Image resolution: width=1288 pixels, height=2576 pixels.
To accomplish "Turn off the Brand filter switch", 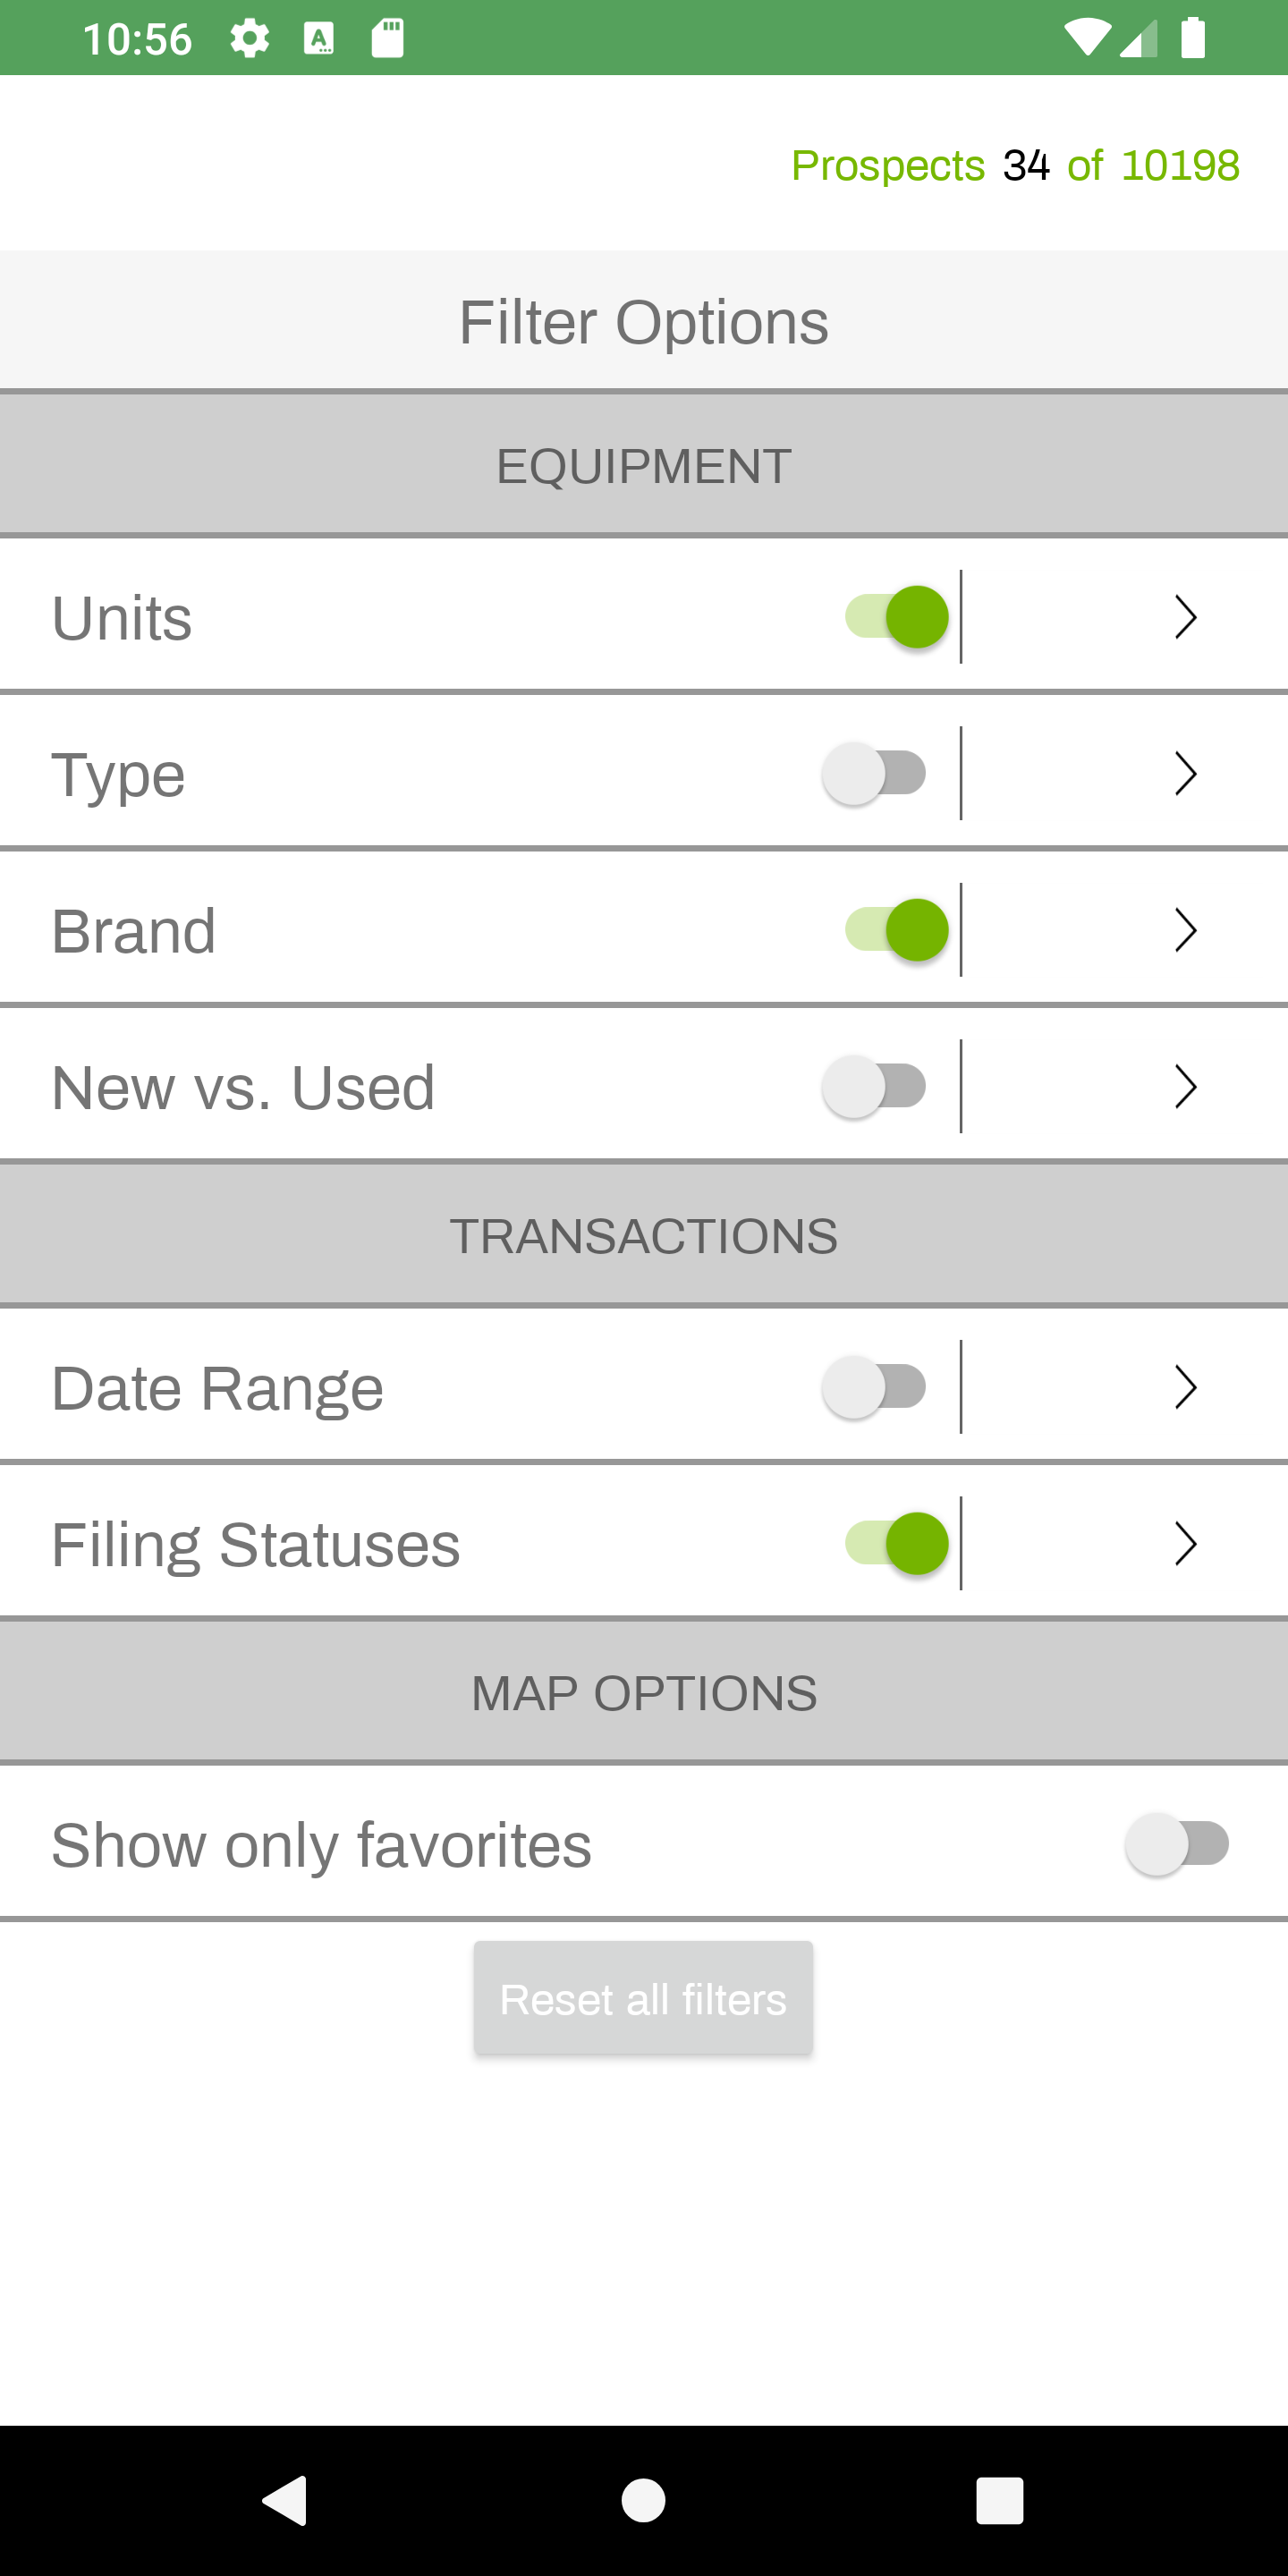I will (896, 930).
